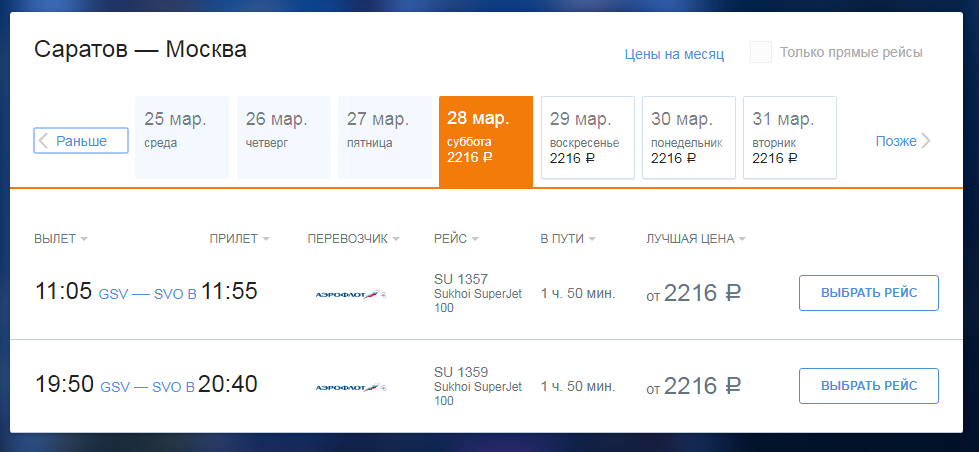Click the right chevron beside Позже
The height and width of the screenshot is (452, 979).
pyautogui.click(x=926, y=141)
